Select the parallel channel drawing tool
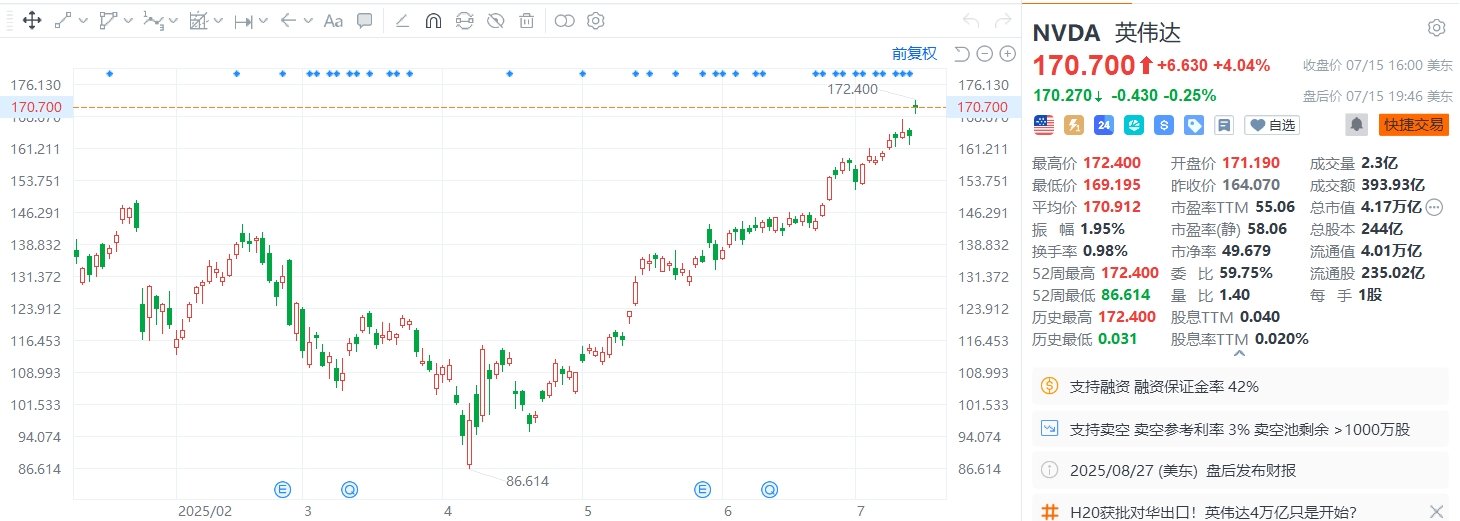Screen dimensions: 1460x521 click(109, 20)
